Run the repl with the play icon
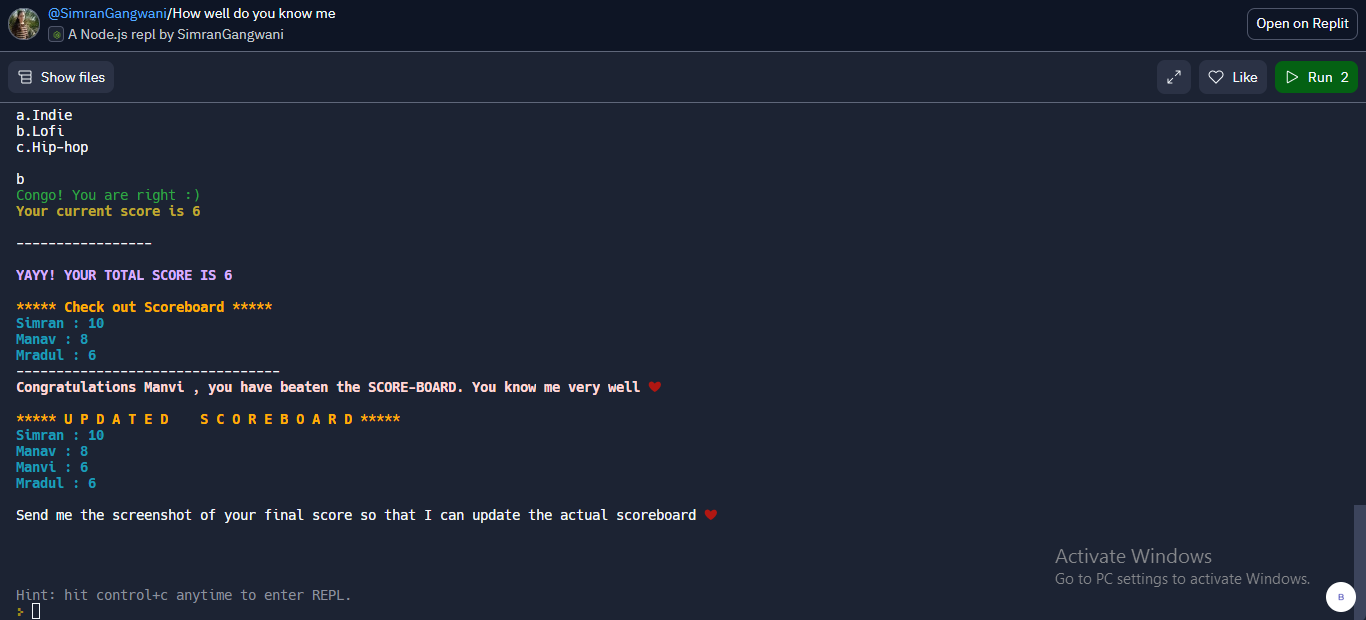 1292,77
